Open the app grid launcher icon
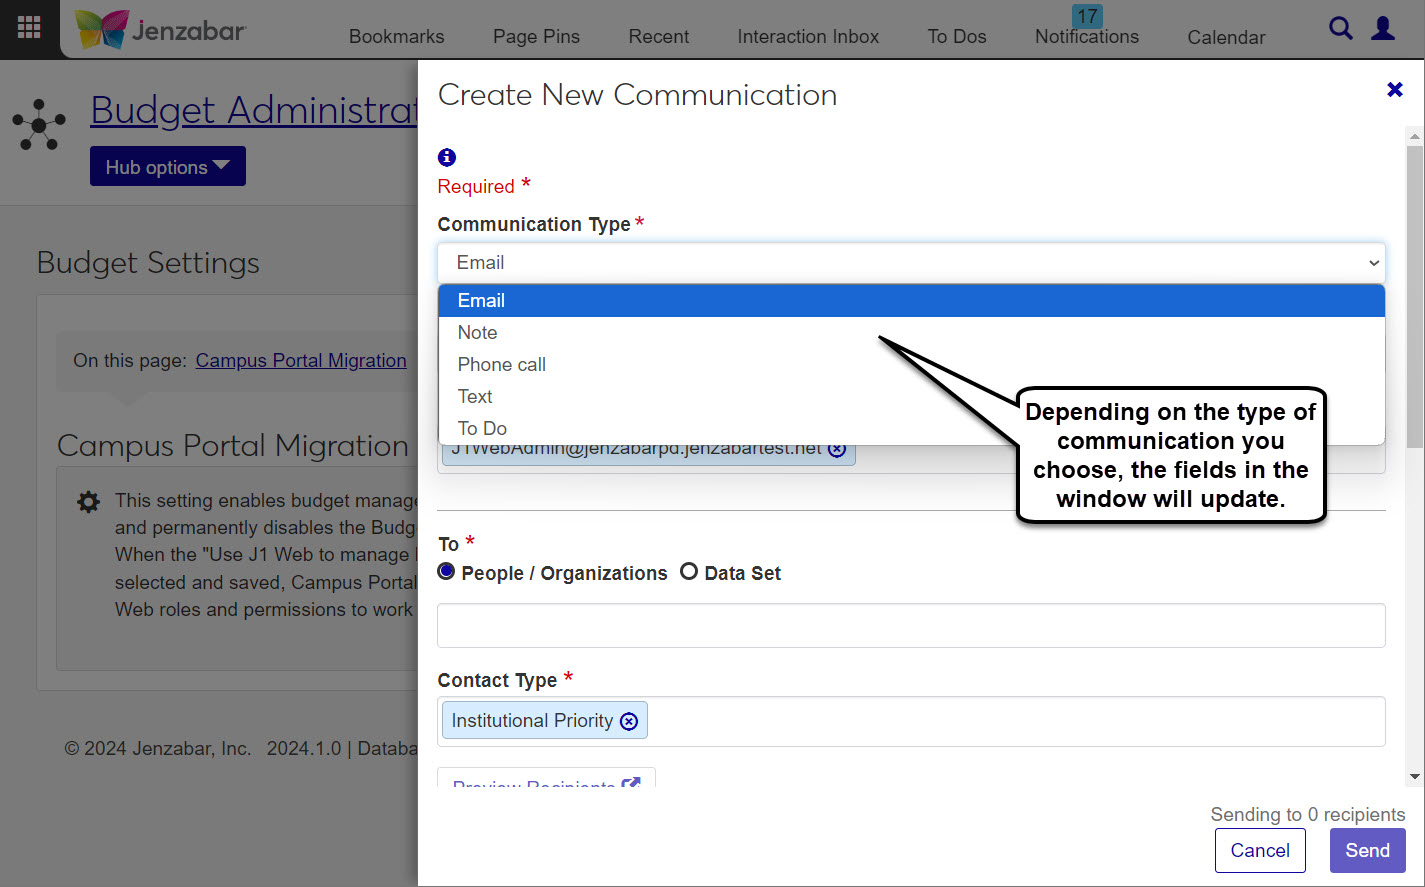The image size is (1425, 887). [29, 28]
